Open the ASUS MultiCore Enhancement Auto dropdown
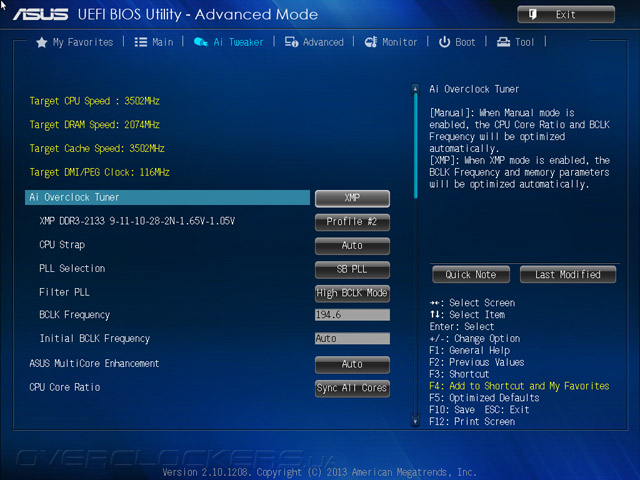This screenshot has height=480, width=640. [x=352, y=364]
